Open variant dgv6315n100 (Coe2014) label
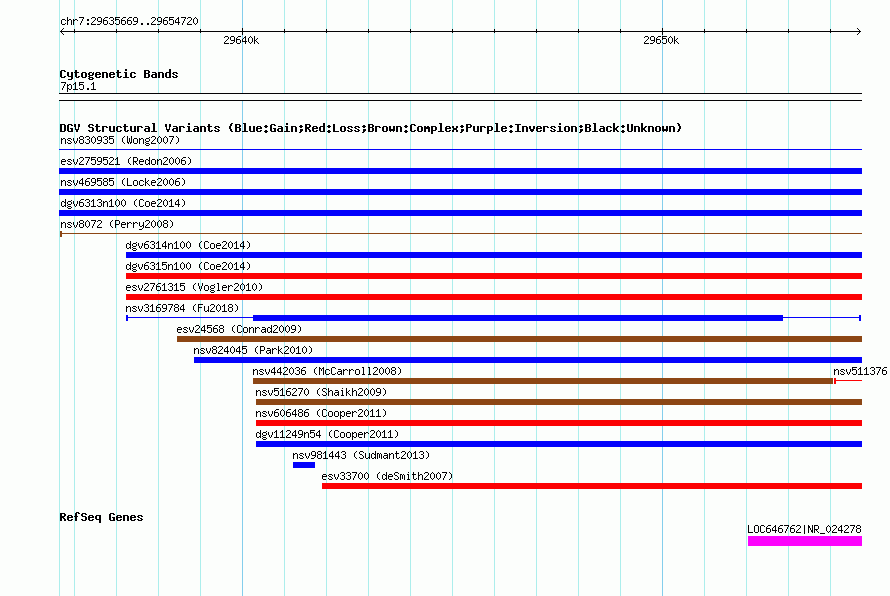This screenshot has width=890, height=596. tap(188, 266)
